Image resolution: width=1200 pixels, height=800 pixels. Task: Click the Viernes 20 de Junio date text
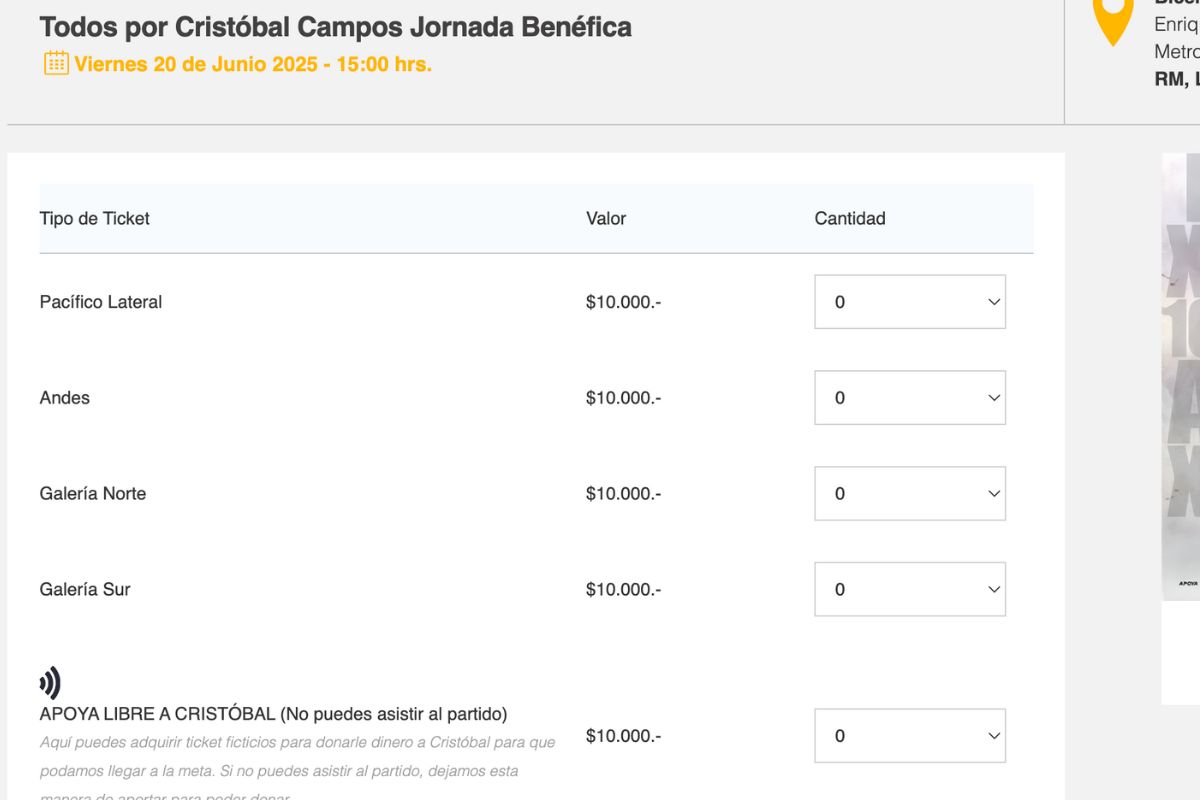click(252, 64)
